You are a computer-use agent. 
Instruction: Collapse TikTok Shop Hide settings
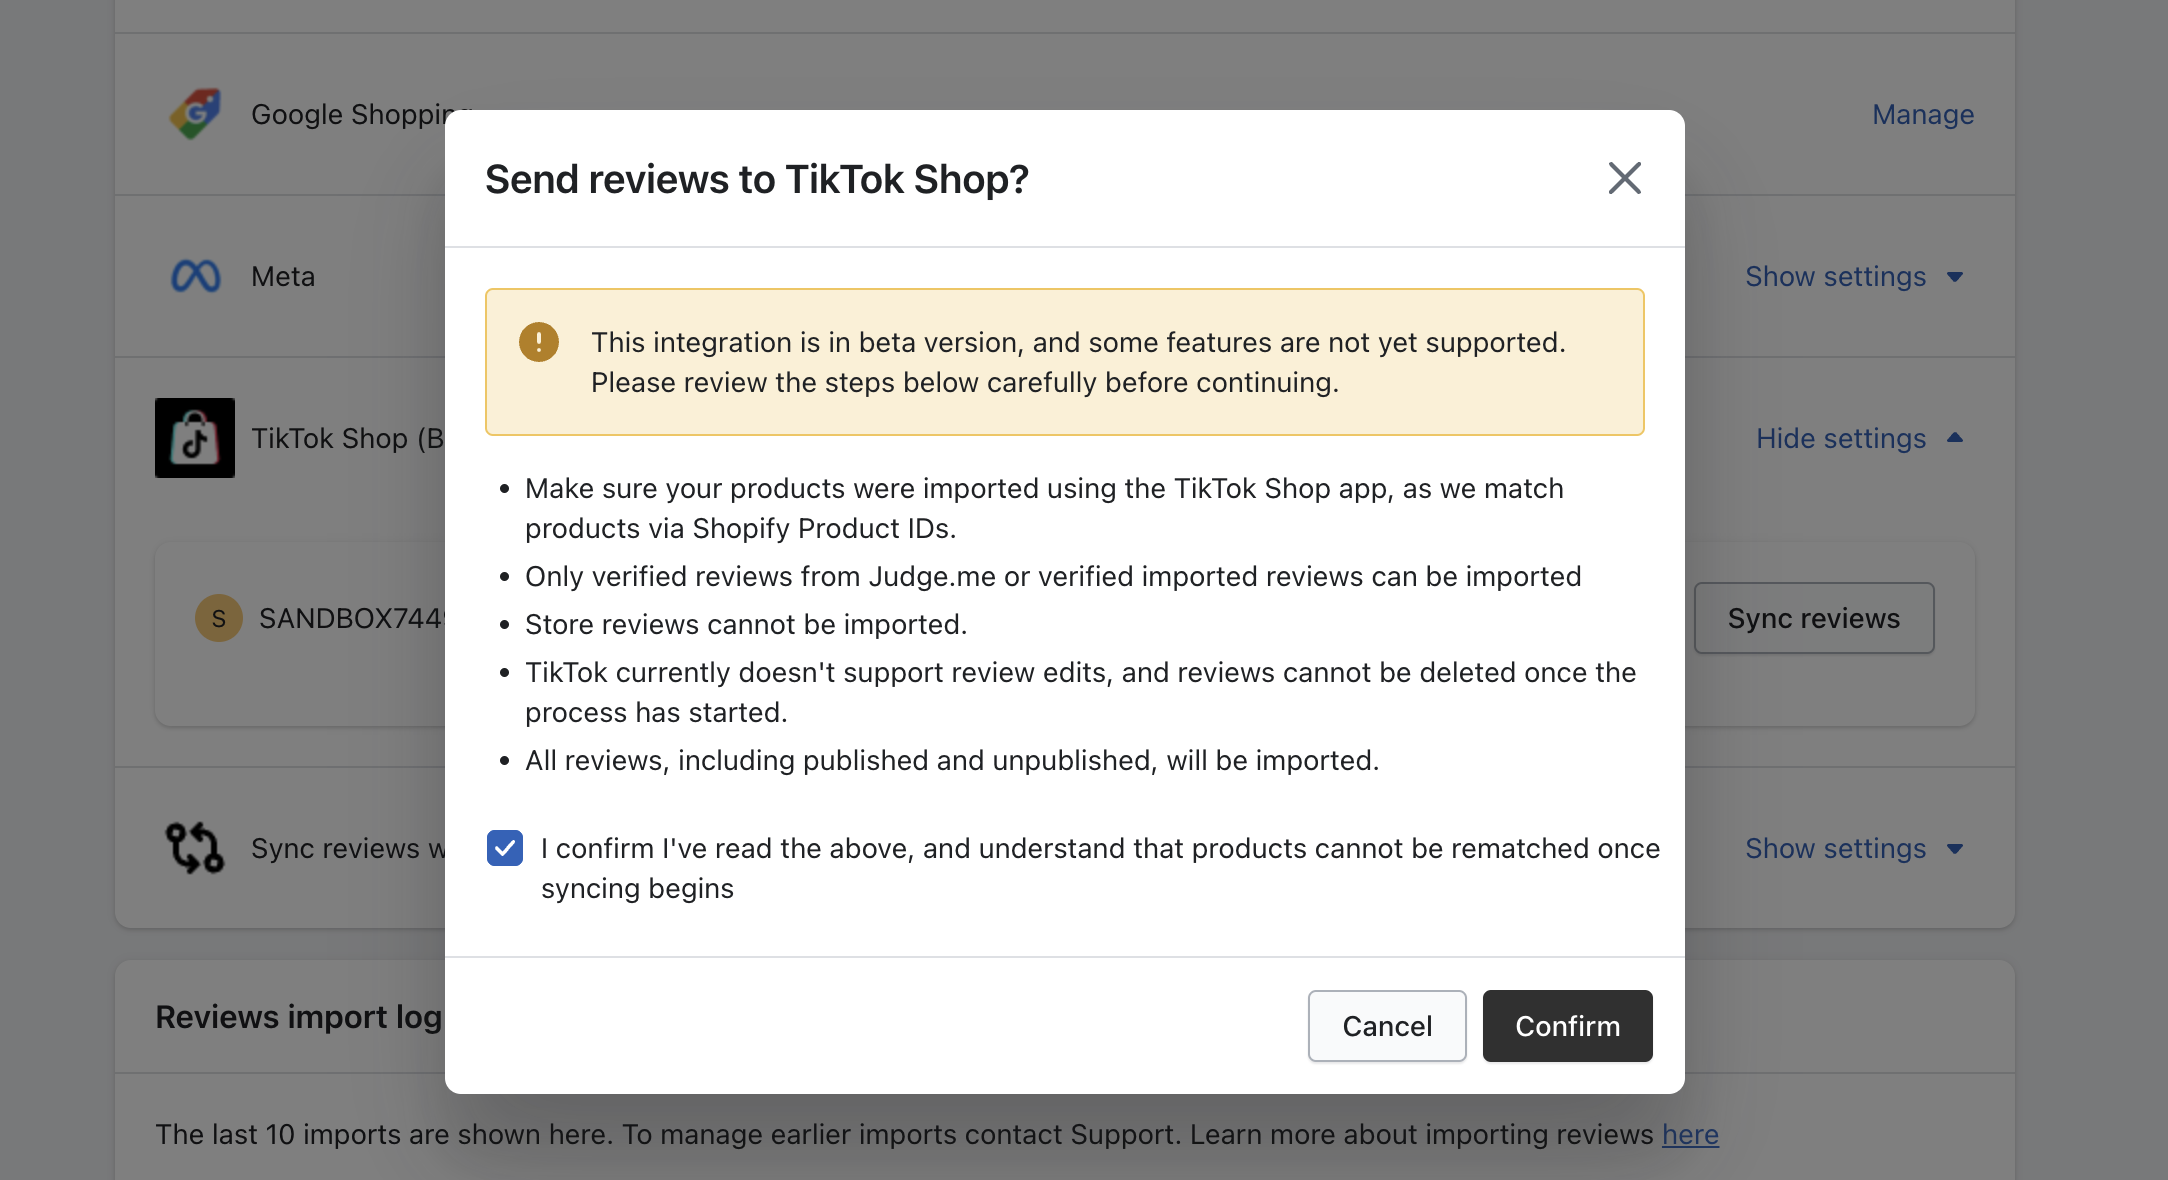1841,438
